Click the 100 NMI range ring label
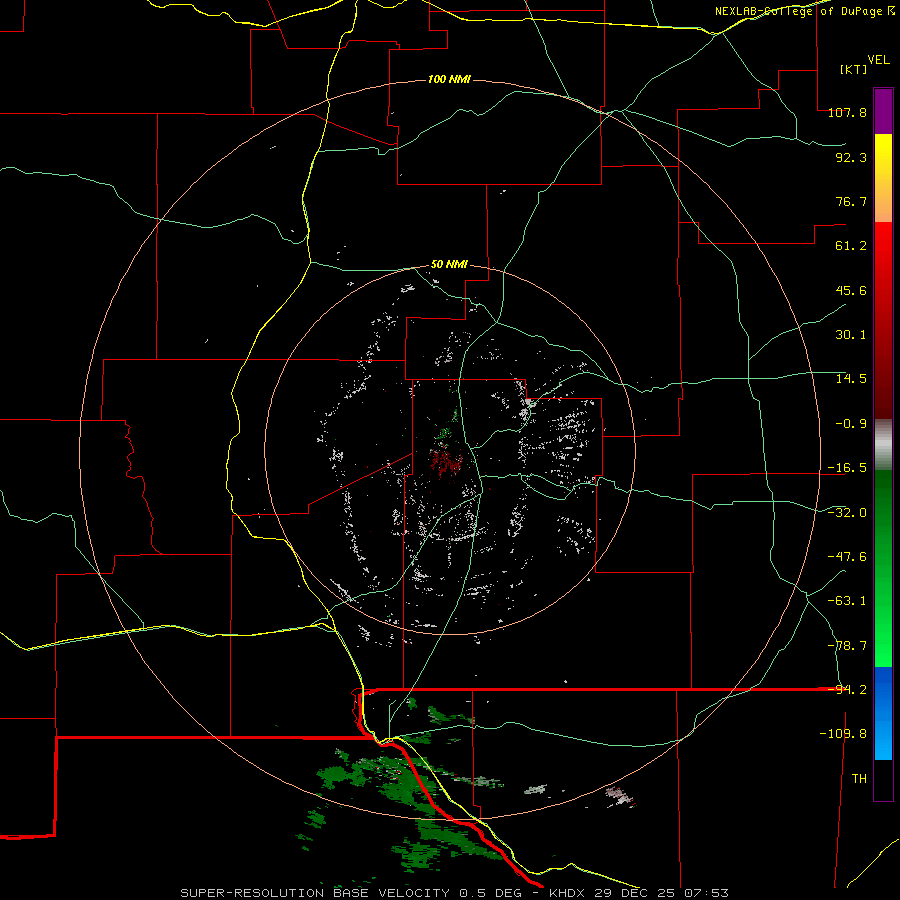This screenshot has height=900, width=900. tap(449, 79)
